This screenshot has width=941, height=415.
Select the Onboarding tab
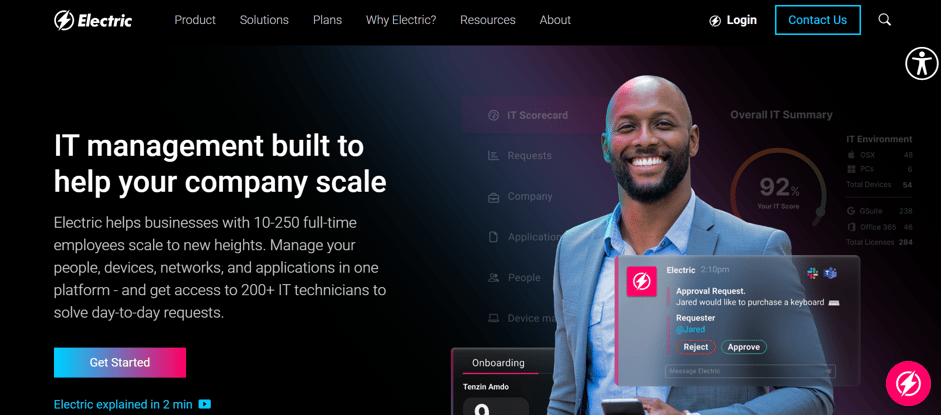498,363
